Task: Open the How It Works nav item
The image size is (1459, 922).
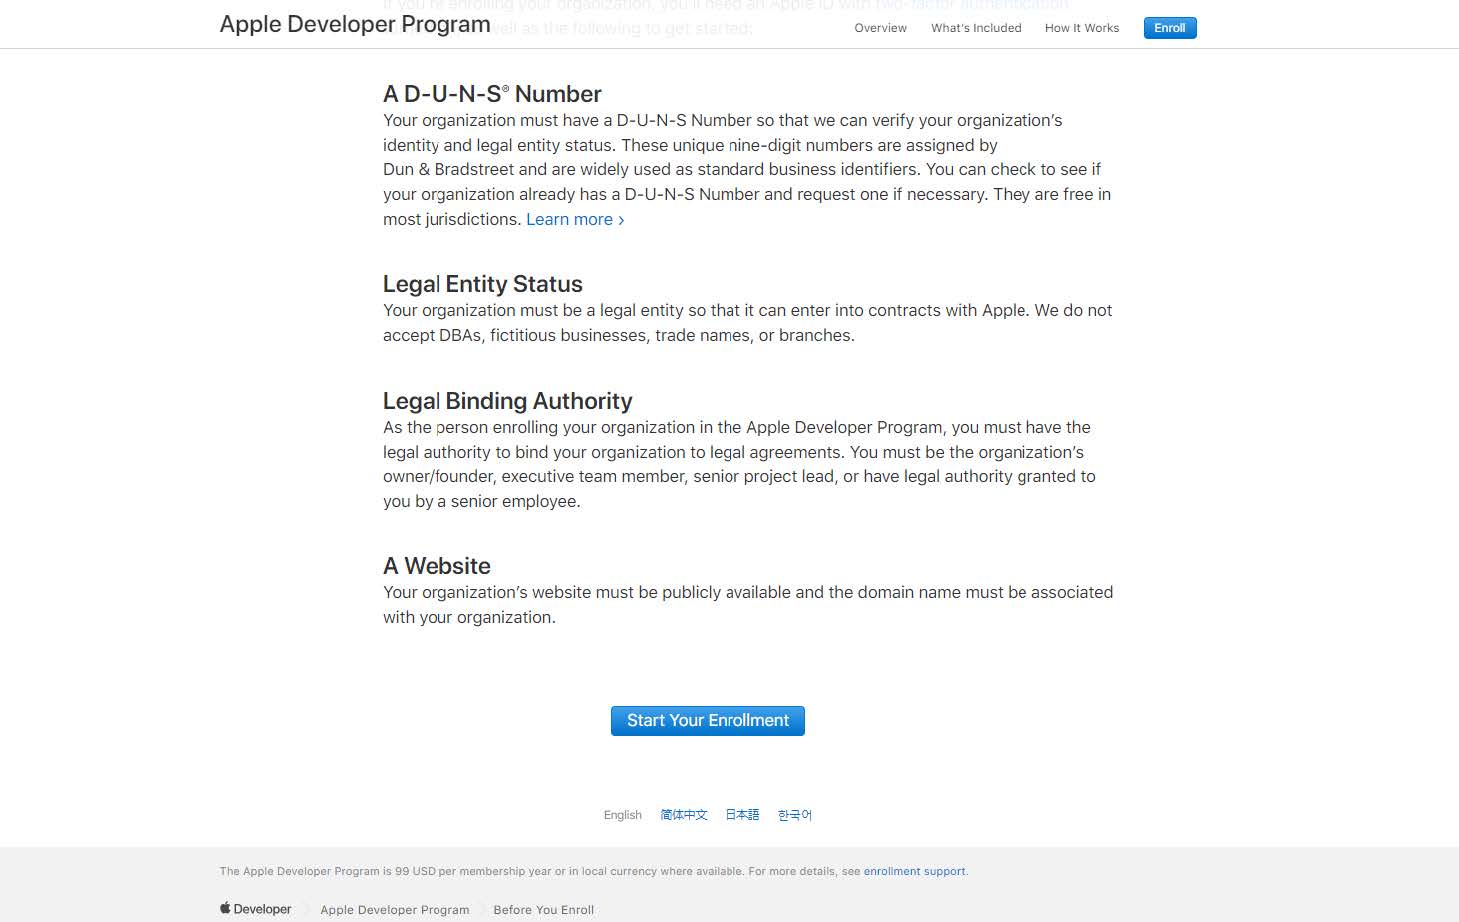Action: 1082,28
